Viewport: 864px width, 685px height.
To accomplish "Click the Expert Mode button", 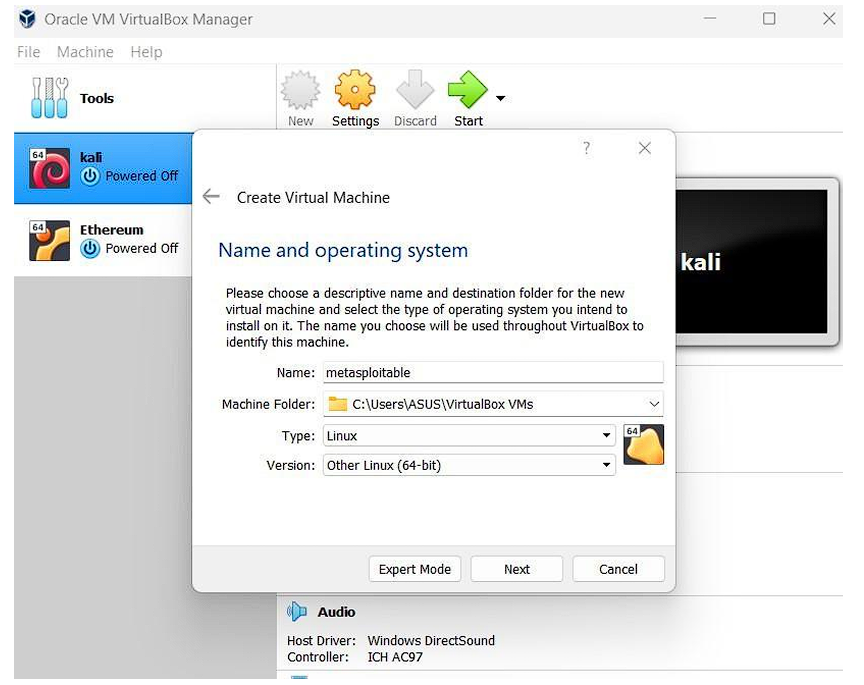I will pos(415,569).
